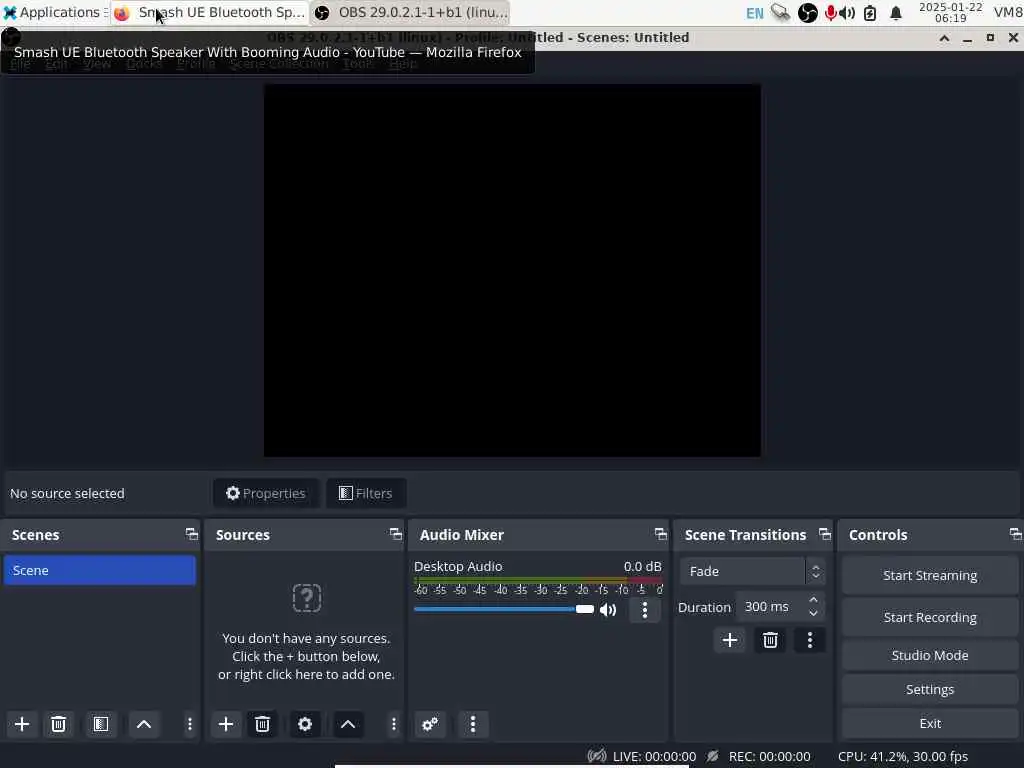Click the black preview canvas
1024x768 pixels.
click(x=512, y=270)
